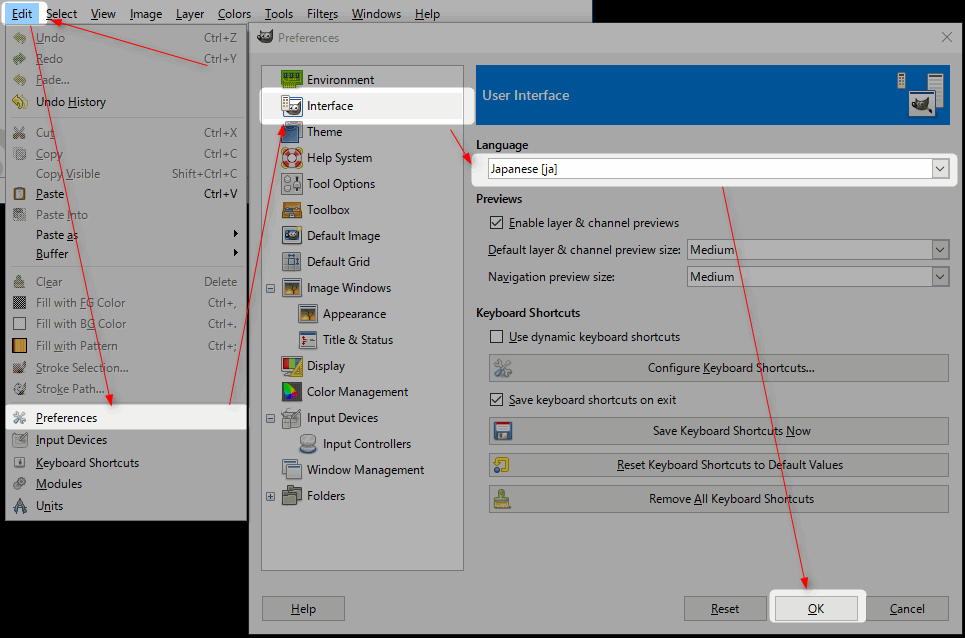This screenshot has width=965, height=638.
Task: Click the Toolbox category icon
Action: pyautogui.click(x=292, y=210)
